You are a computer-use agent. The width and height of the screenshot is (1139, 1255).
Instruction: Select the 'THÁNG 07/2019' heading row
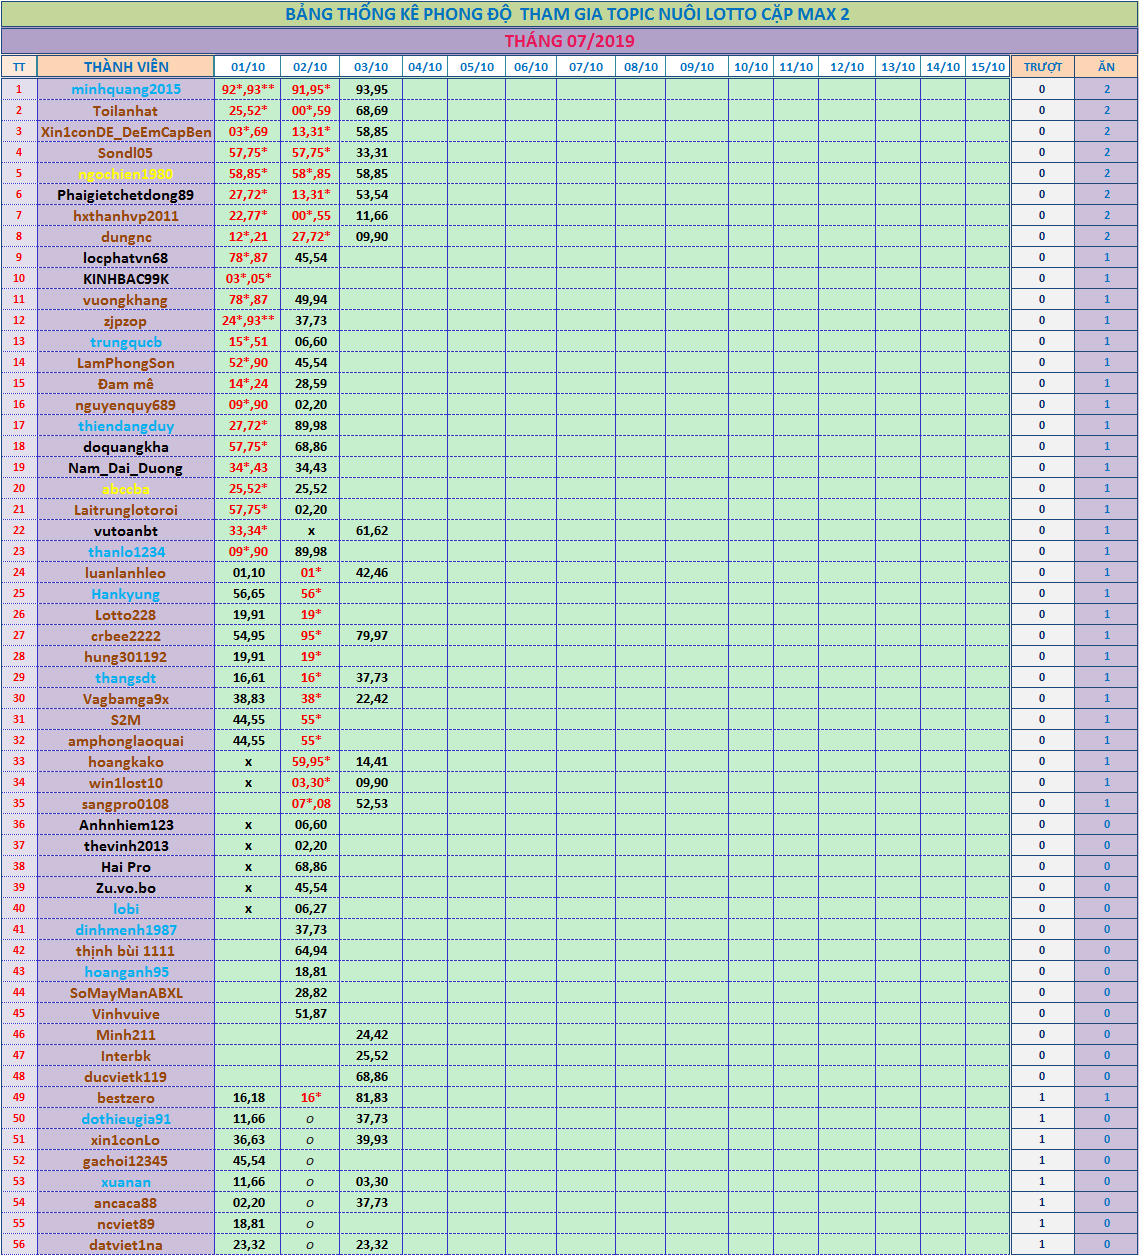[569, 41]
